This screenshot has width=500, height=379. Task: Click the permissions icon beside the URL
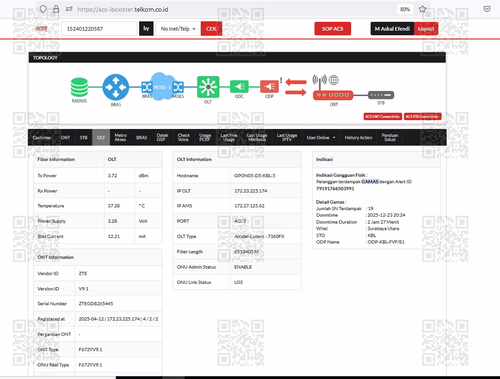(x=69, y=9)
